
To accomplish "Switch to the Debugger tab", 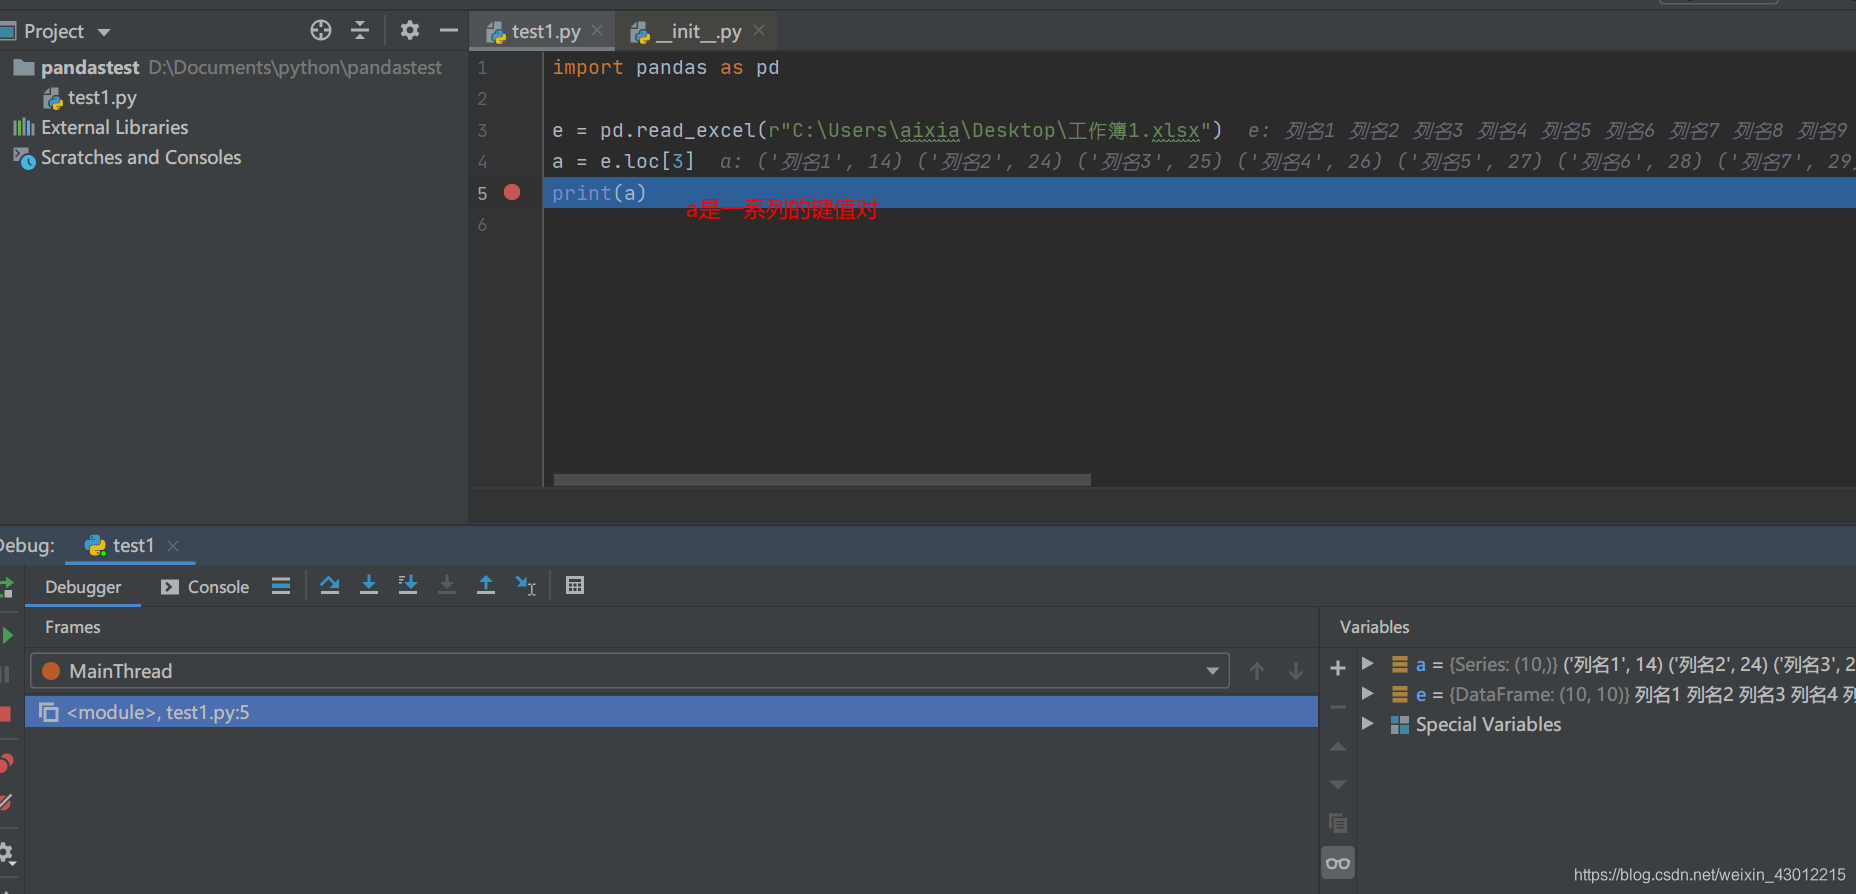I will [x=83, y=587].
